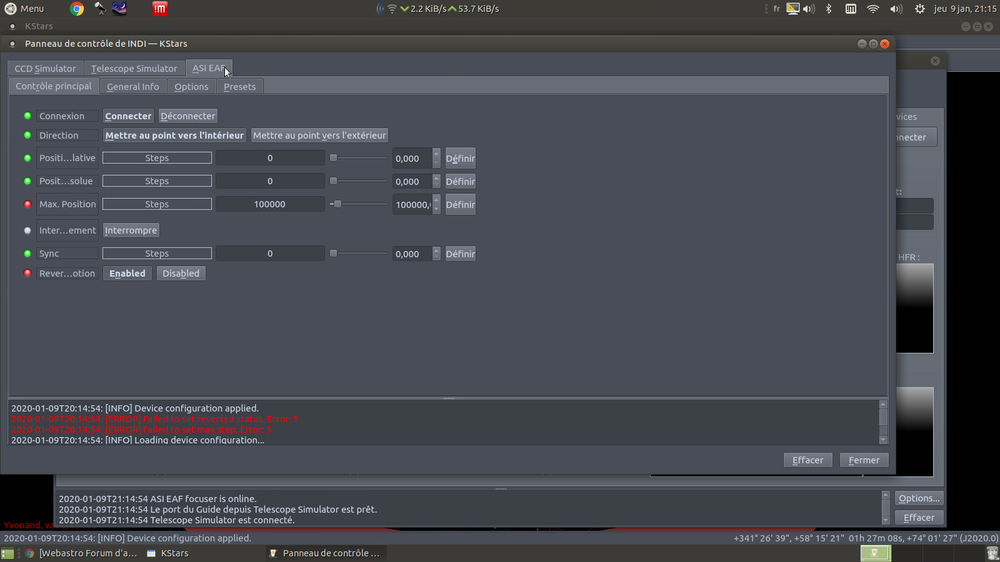Open the Wi-Fi network tray icon

pyautogui.click(x=872, y=8)
